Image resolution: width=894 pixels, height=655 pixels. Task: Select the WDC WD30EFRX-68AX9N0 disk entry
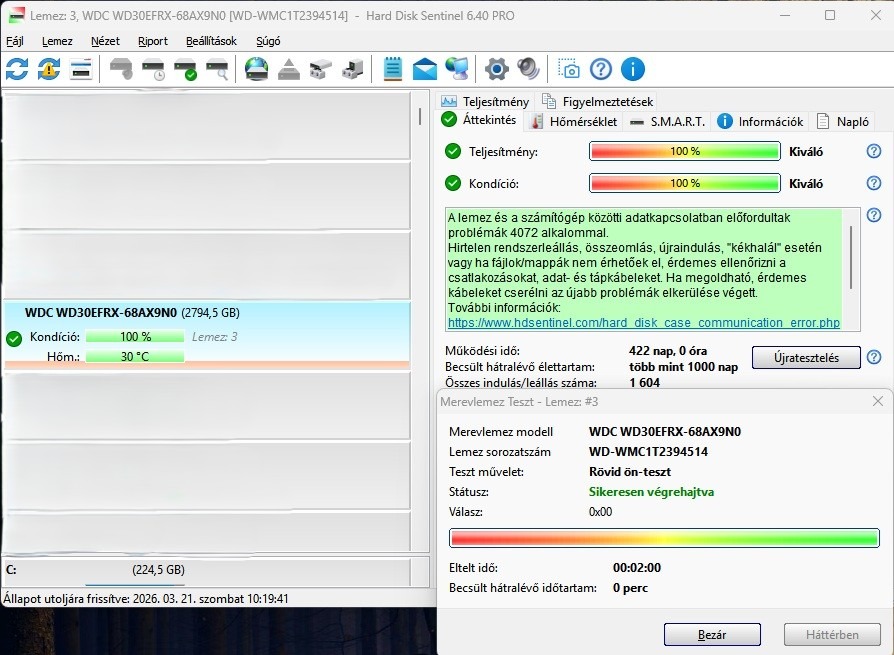click(206, 335)
